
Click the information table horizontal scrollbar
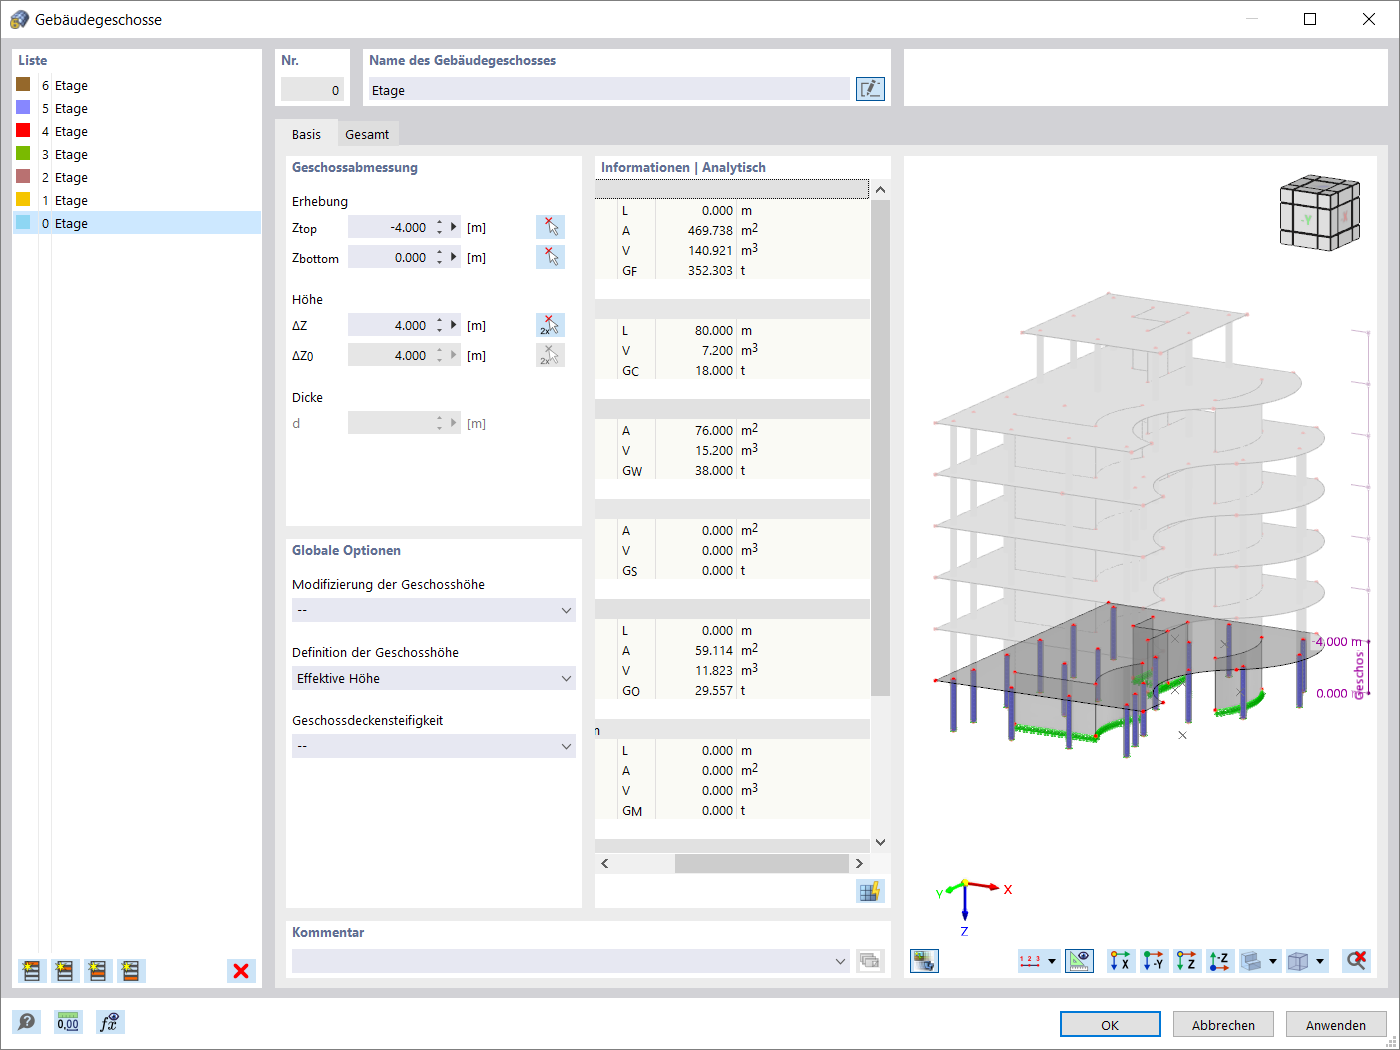[x=762, y=863]
